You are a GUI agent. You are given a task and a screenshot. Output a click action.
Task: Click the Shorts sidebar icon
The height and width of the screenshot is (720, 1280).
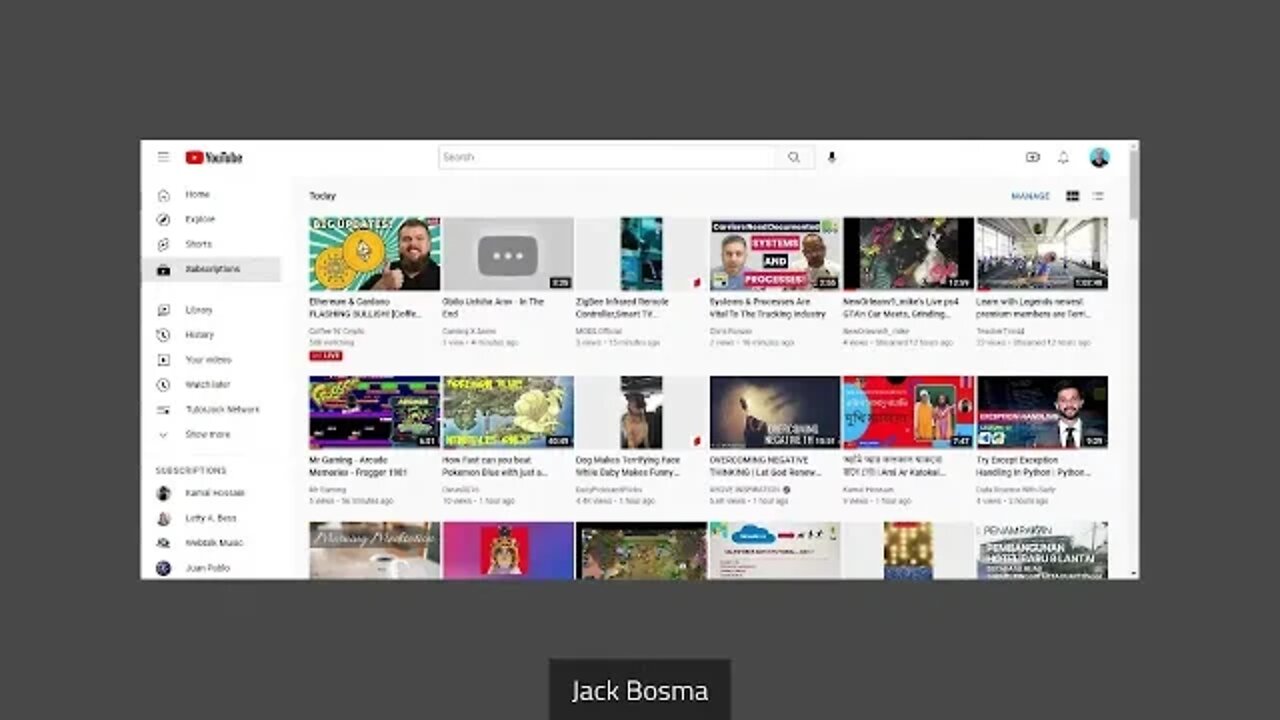(x=164, y=245)
